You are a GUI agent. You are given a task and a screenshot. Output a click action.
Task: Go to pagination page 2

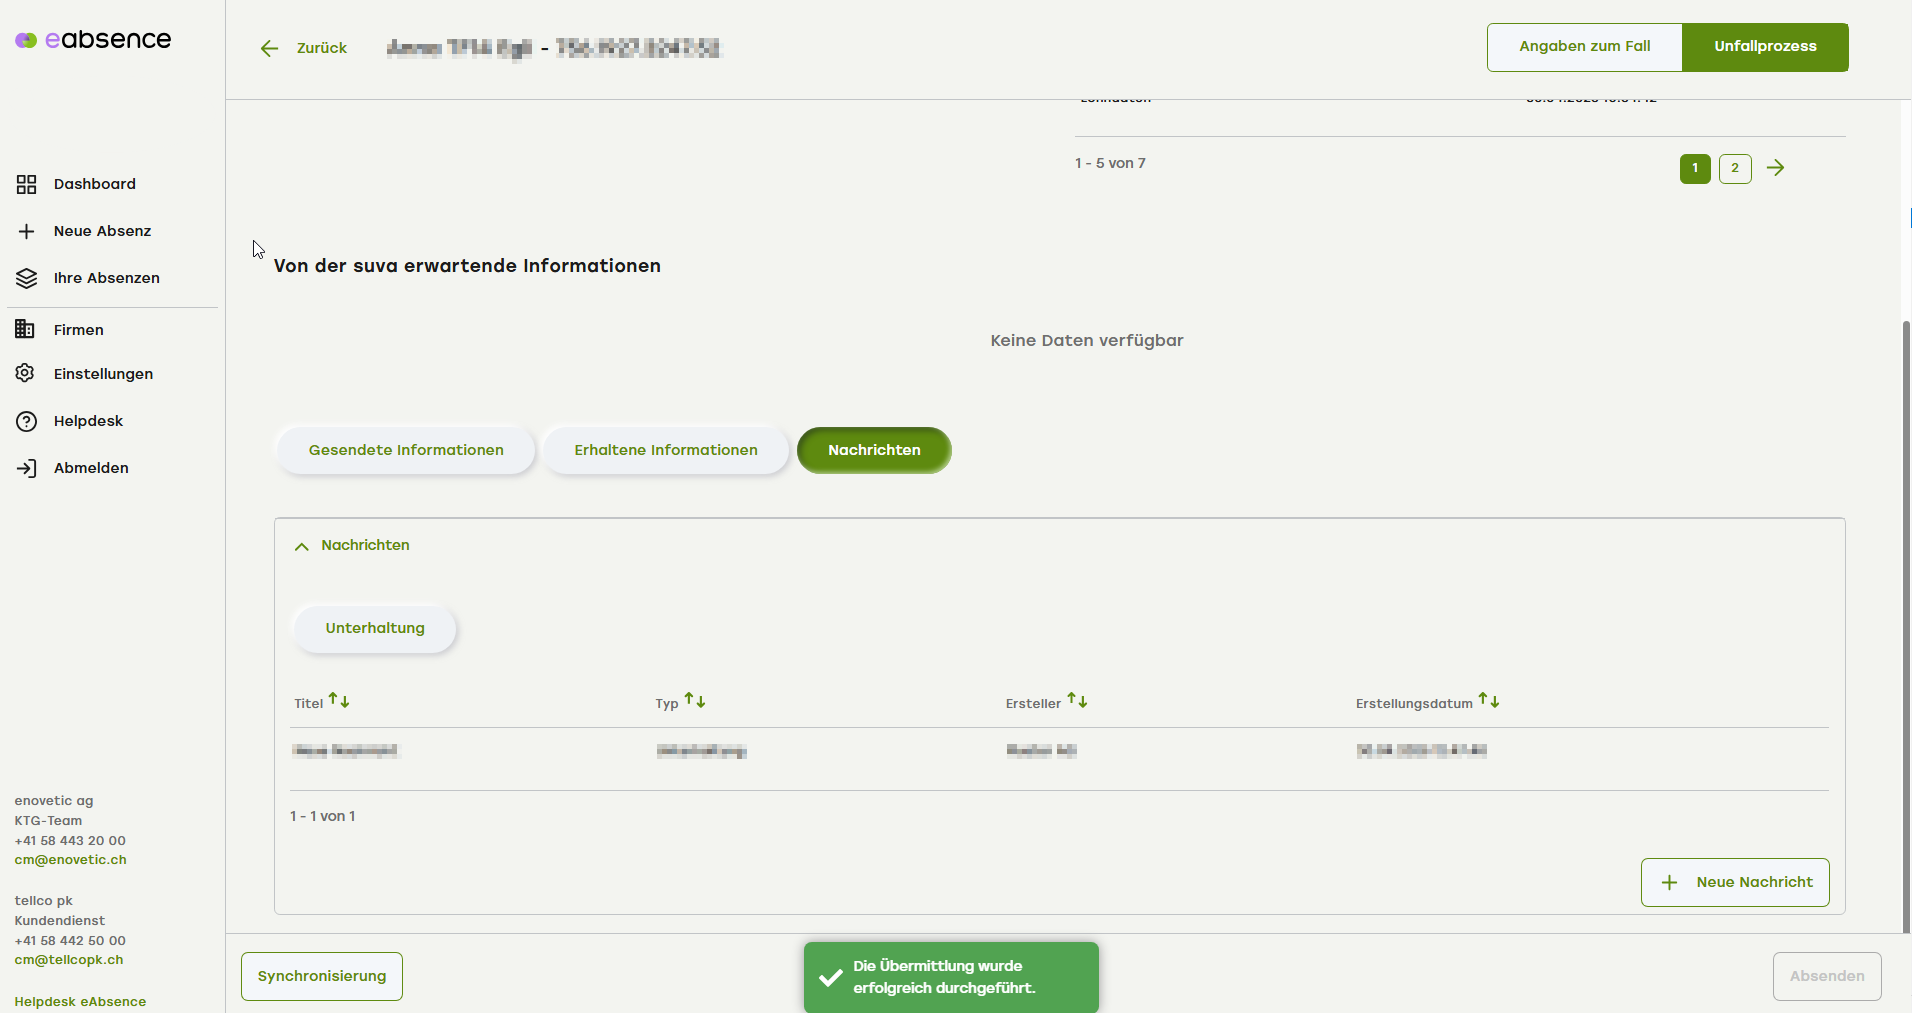1735,168
